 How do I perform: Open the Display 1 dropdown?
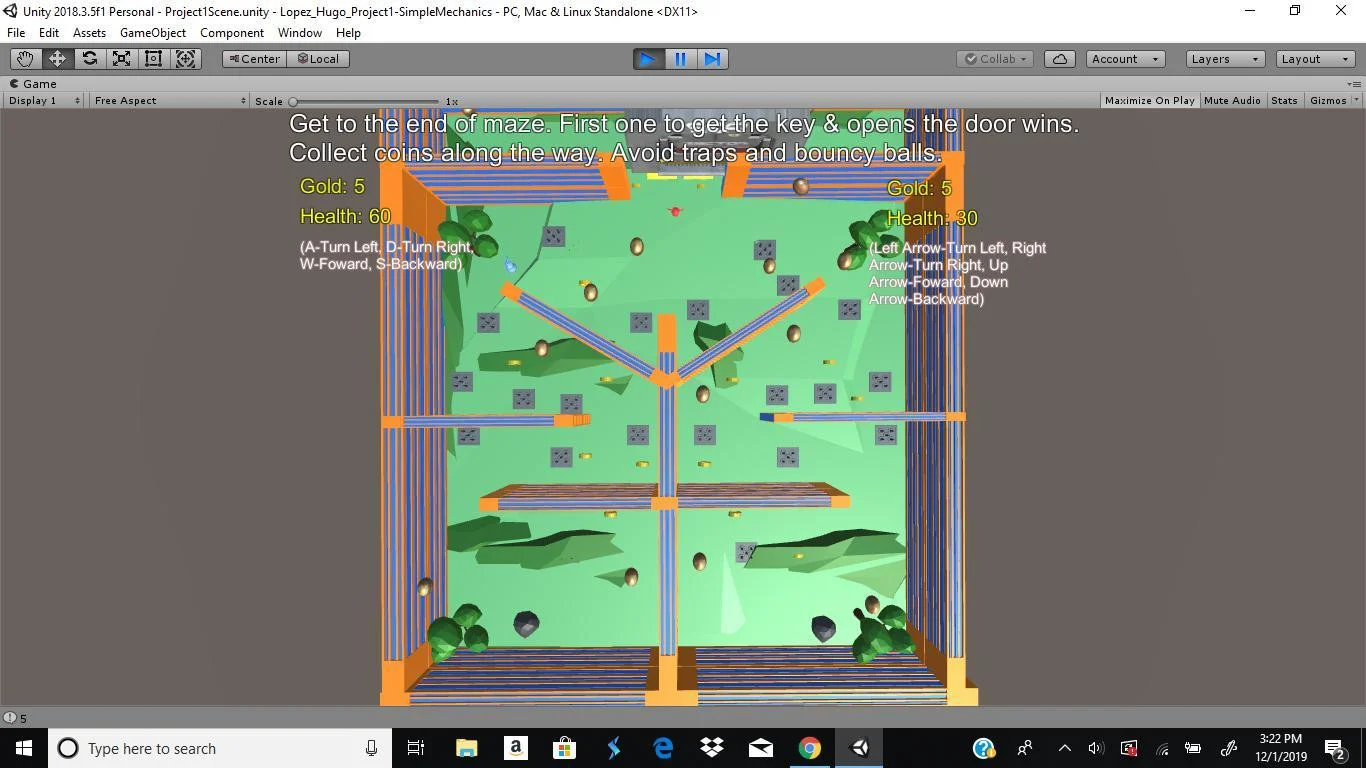pyautogui.click(x=44, y=100)
